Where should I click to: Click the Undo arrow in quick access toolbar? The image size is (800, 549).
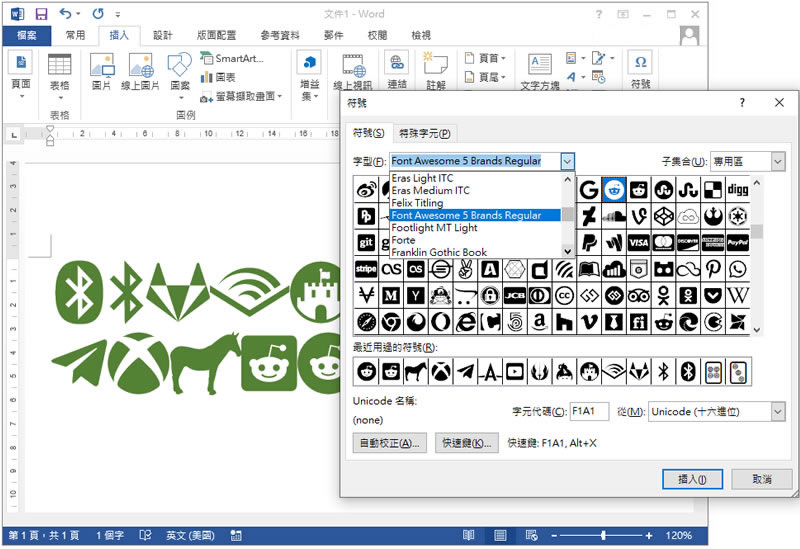click(66, 13)
